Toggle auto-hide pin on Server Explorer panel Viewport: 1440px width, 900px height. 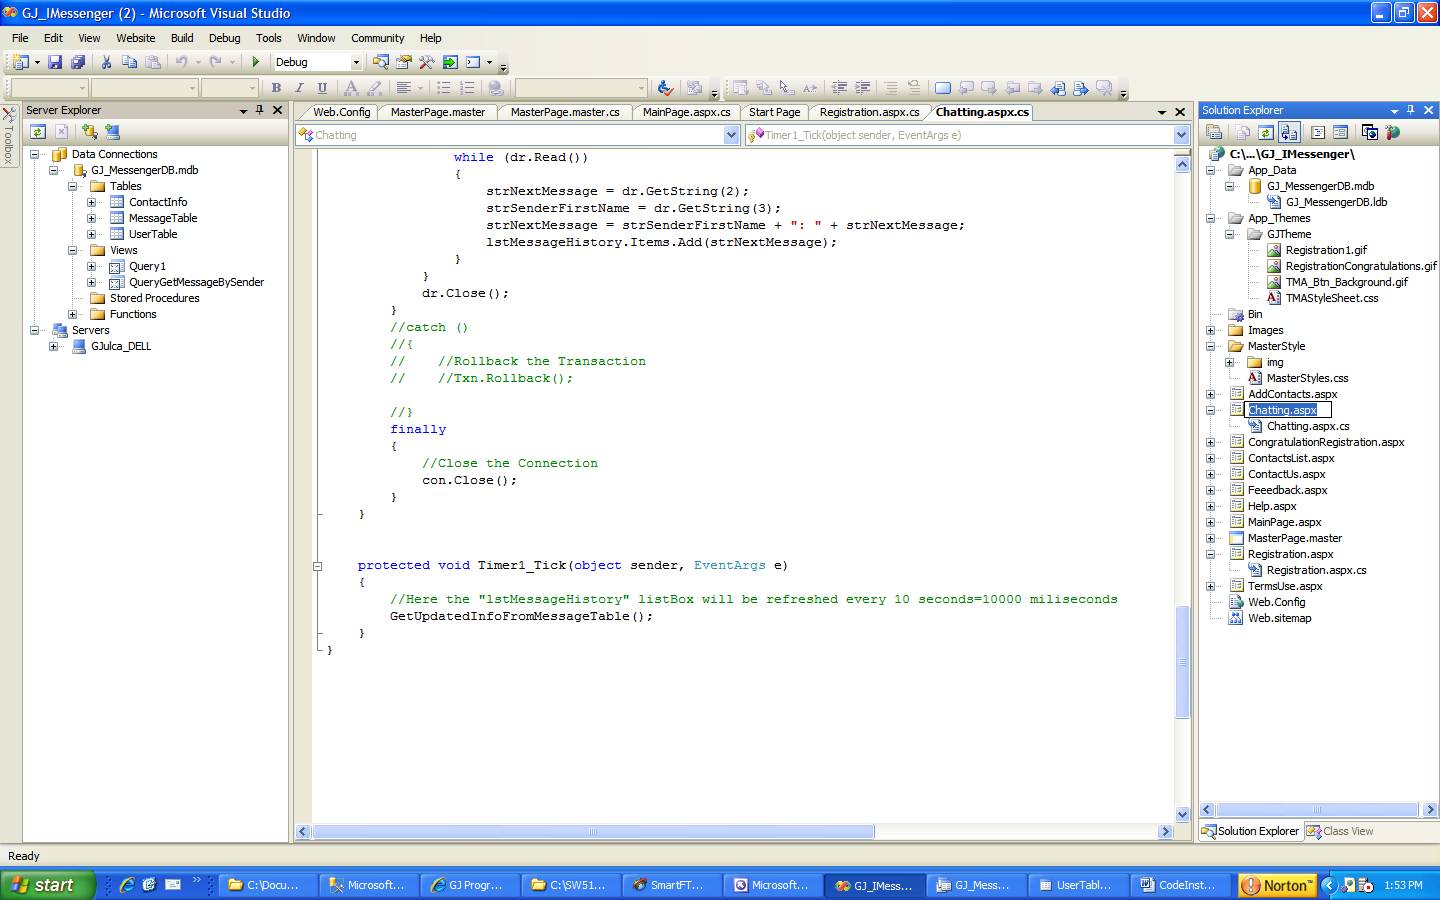260,110
